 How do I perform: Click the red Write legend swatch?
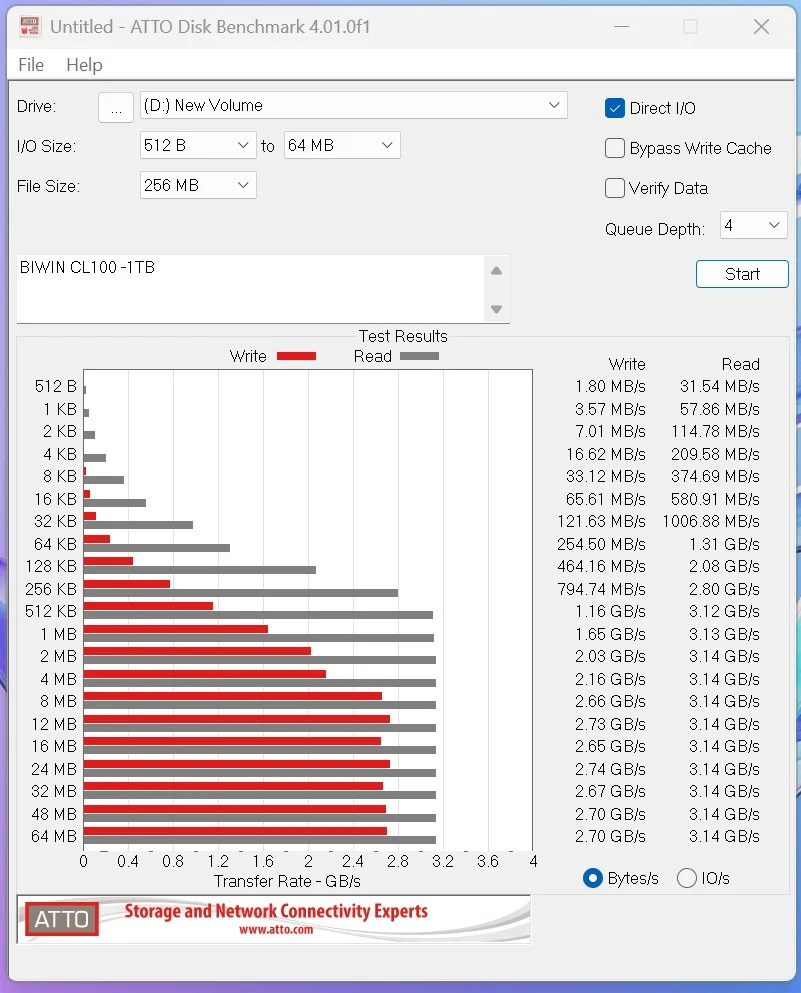(x=296, y=356)
